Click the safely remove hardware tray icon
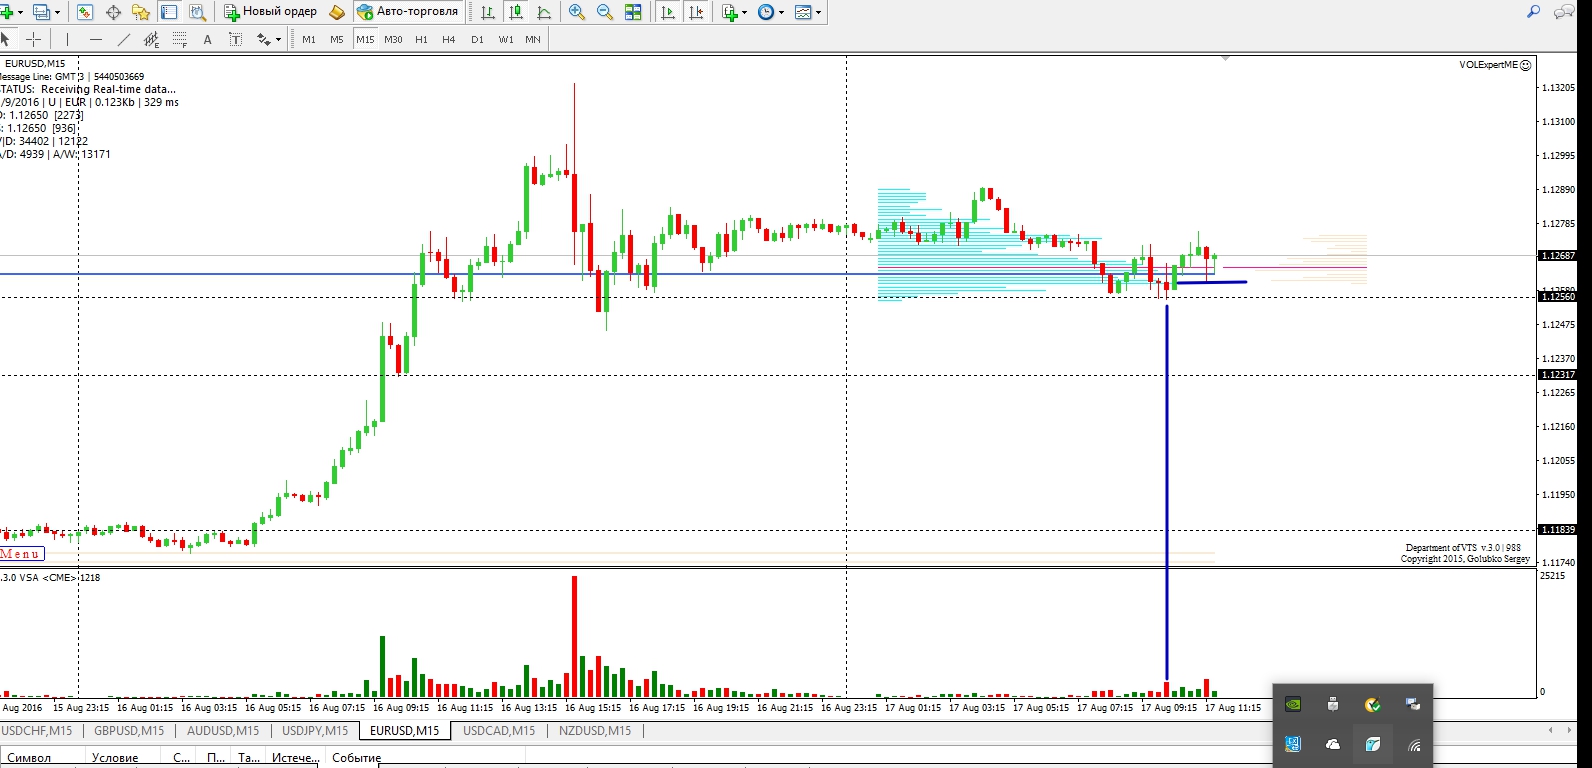This screenshot has width=1592, height=768. point(1333,704)
